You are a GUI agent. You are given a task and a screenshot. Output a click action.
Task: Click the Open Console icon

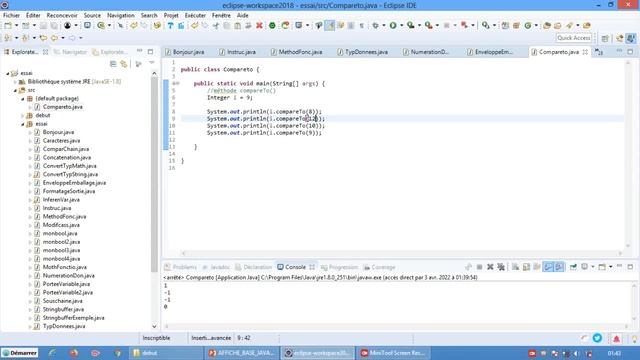602,267
